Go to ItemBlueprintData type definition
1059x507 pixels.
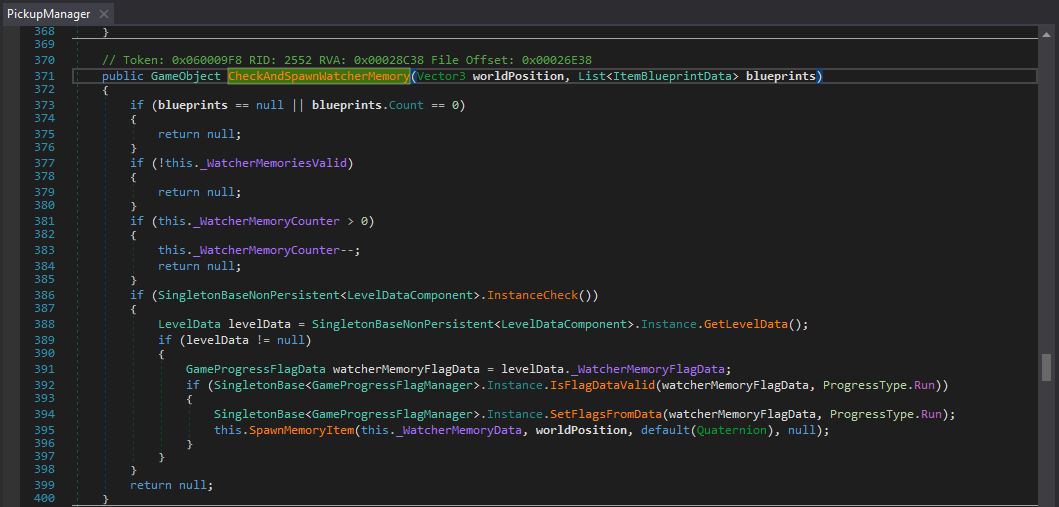[672, 76]
